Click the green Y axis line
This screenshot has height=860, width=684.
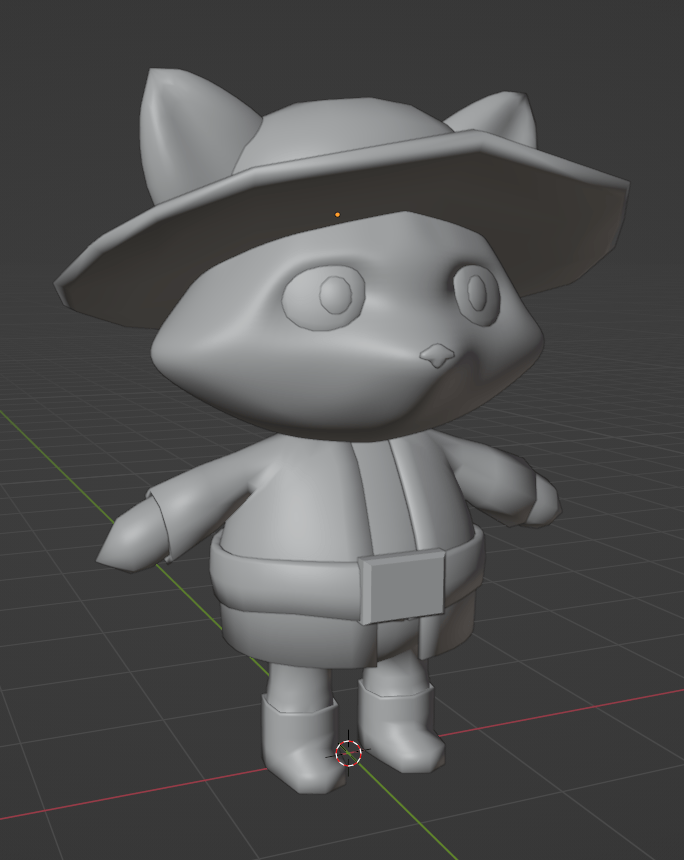(60, 450)
